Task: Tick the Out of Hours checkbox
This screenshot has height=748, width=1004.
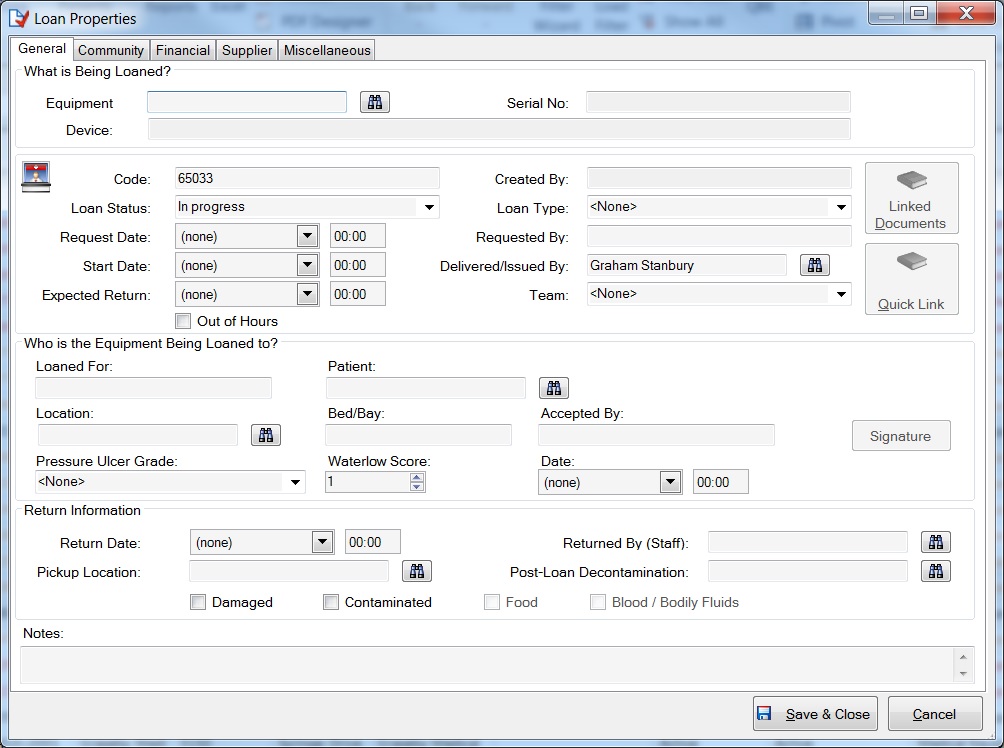Action: tap(183, 321)
